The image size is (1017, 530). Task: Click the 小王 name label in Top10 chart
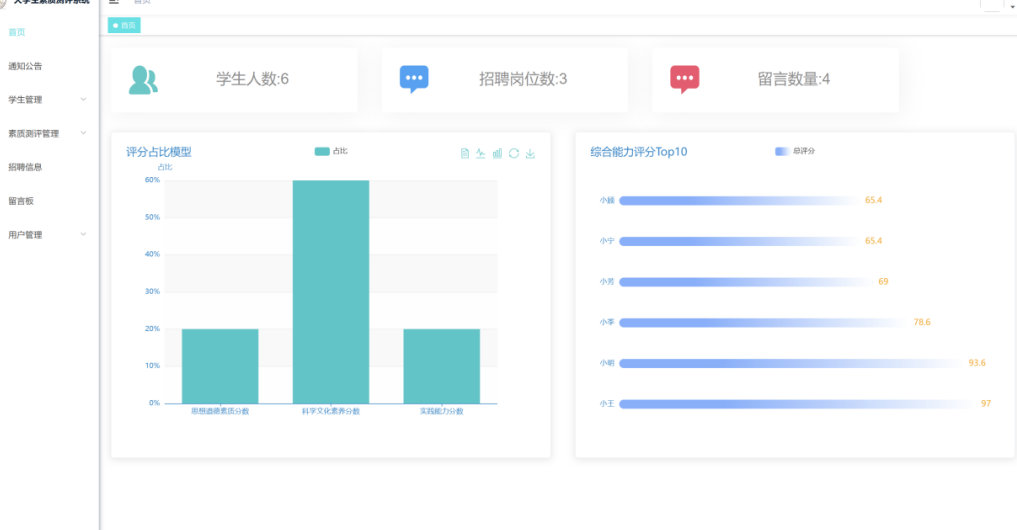point(606,404)
